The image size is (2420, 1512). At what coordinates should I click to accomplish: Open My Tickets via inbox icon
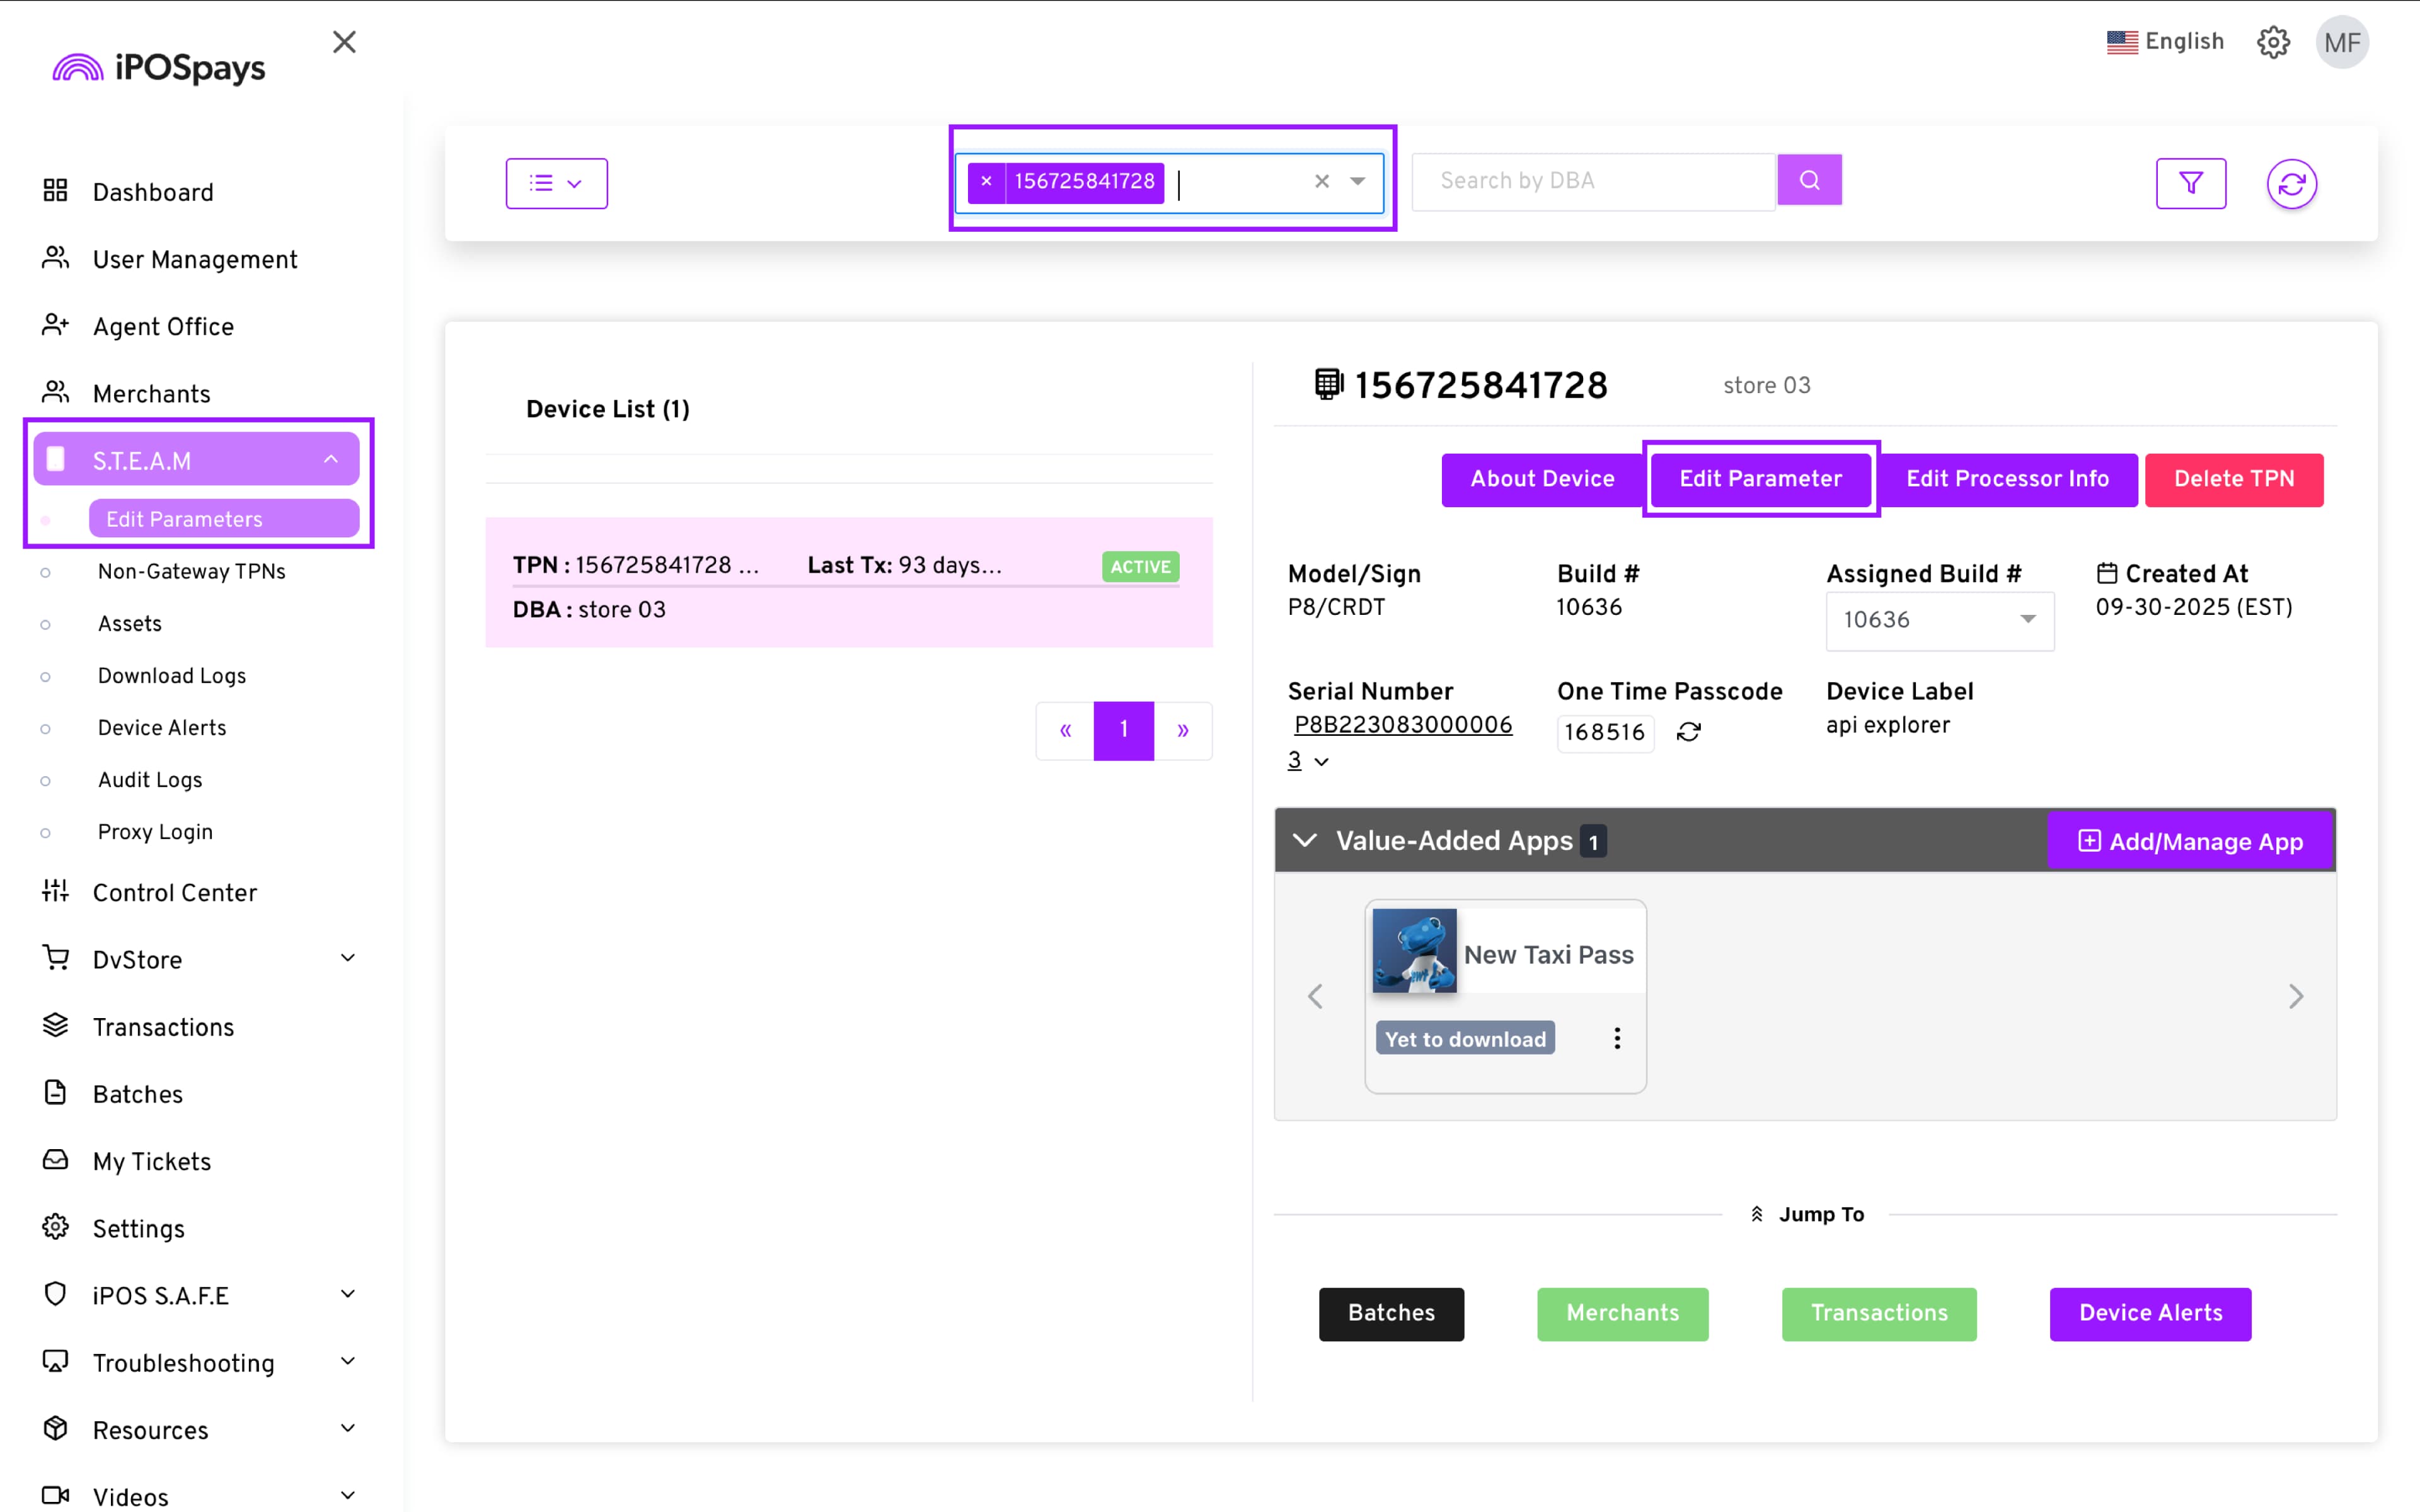click(x=55, y=1160)
